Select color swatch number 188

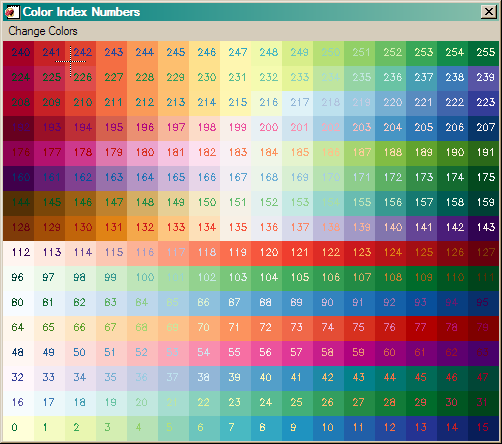[x=391, y=153]
